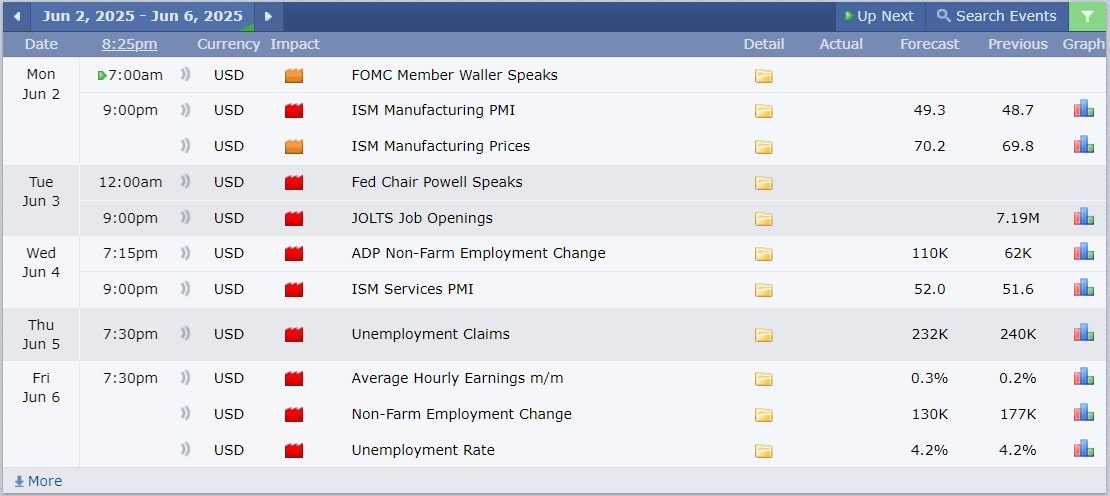1110x496 pixels.
Task: Toggle alert for Unemployment Rate
Action: tap(185, 449)
